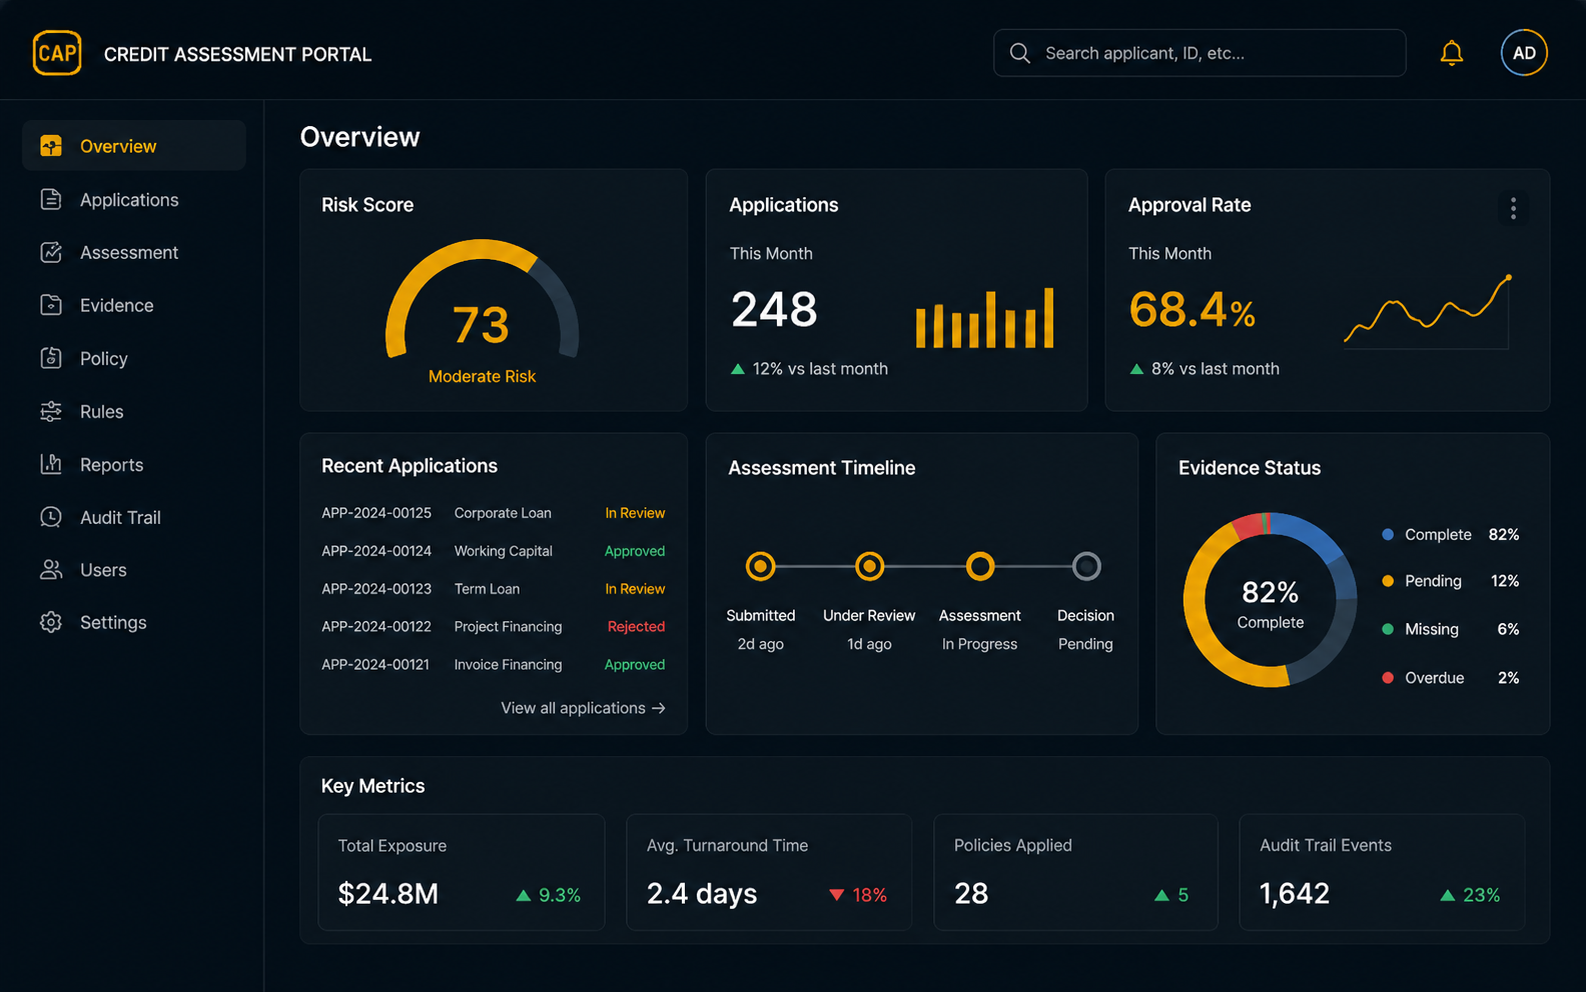The height and width of the screenshot is (992, 1586).
Task: Open Users in sidebar
Action: pyautogui.click(x=134, y=570)
